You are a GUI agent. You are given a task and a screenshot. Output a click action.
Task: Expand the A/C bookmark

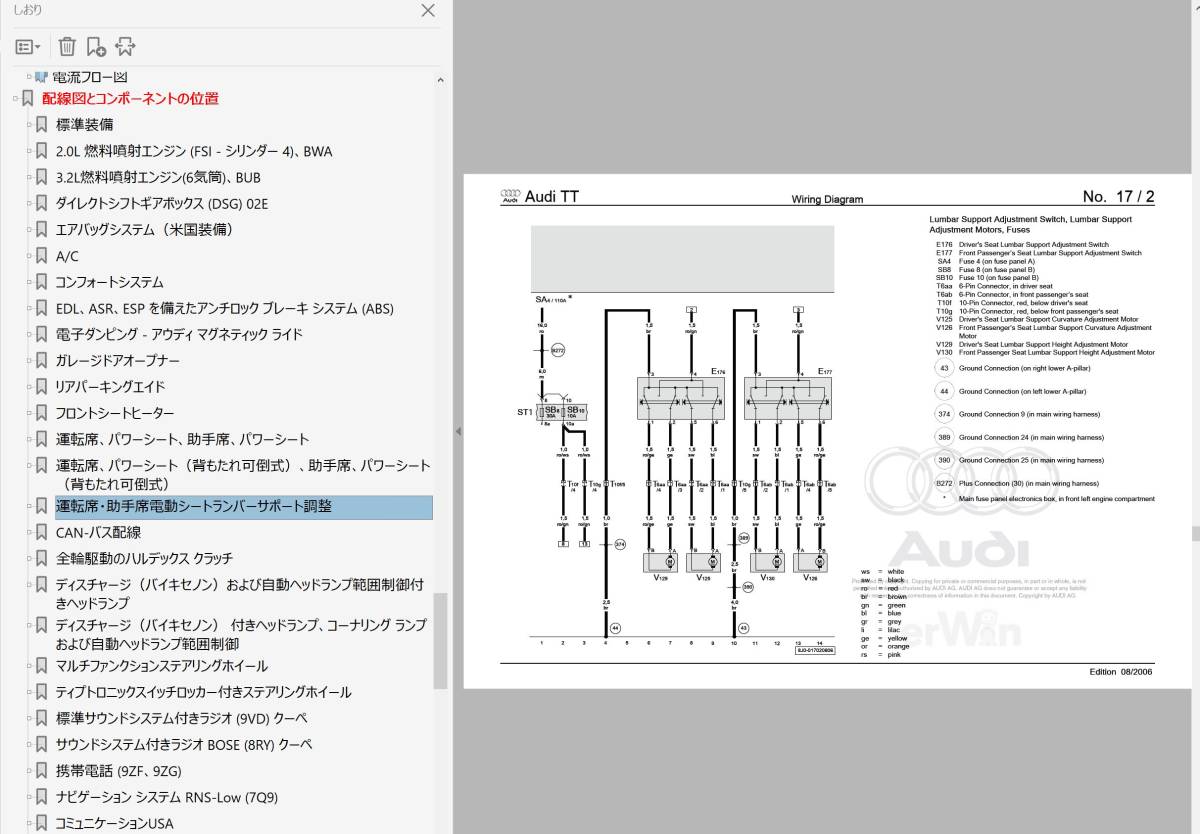29,256
